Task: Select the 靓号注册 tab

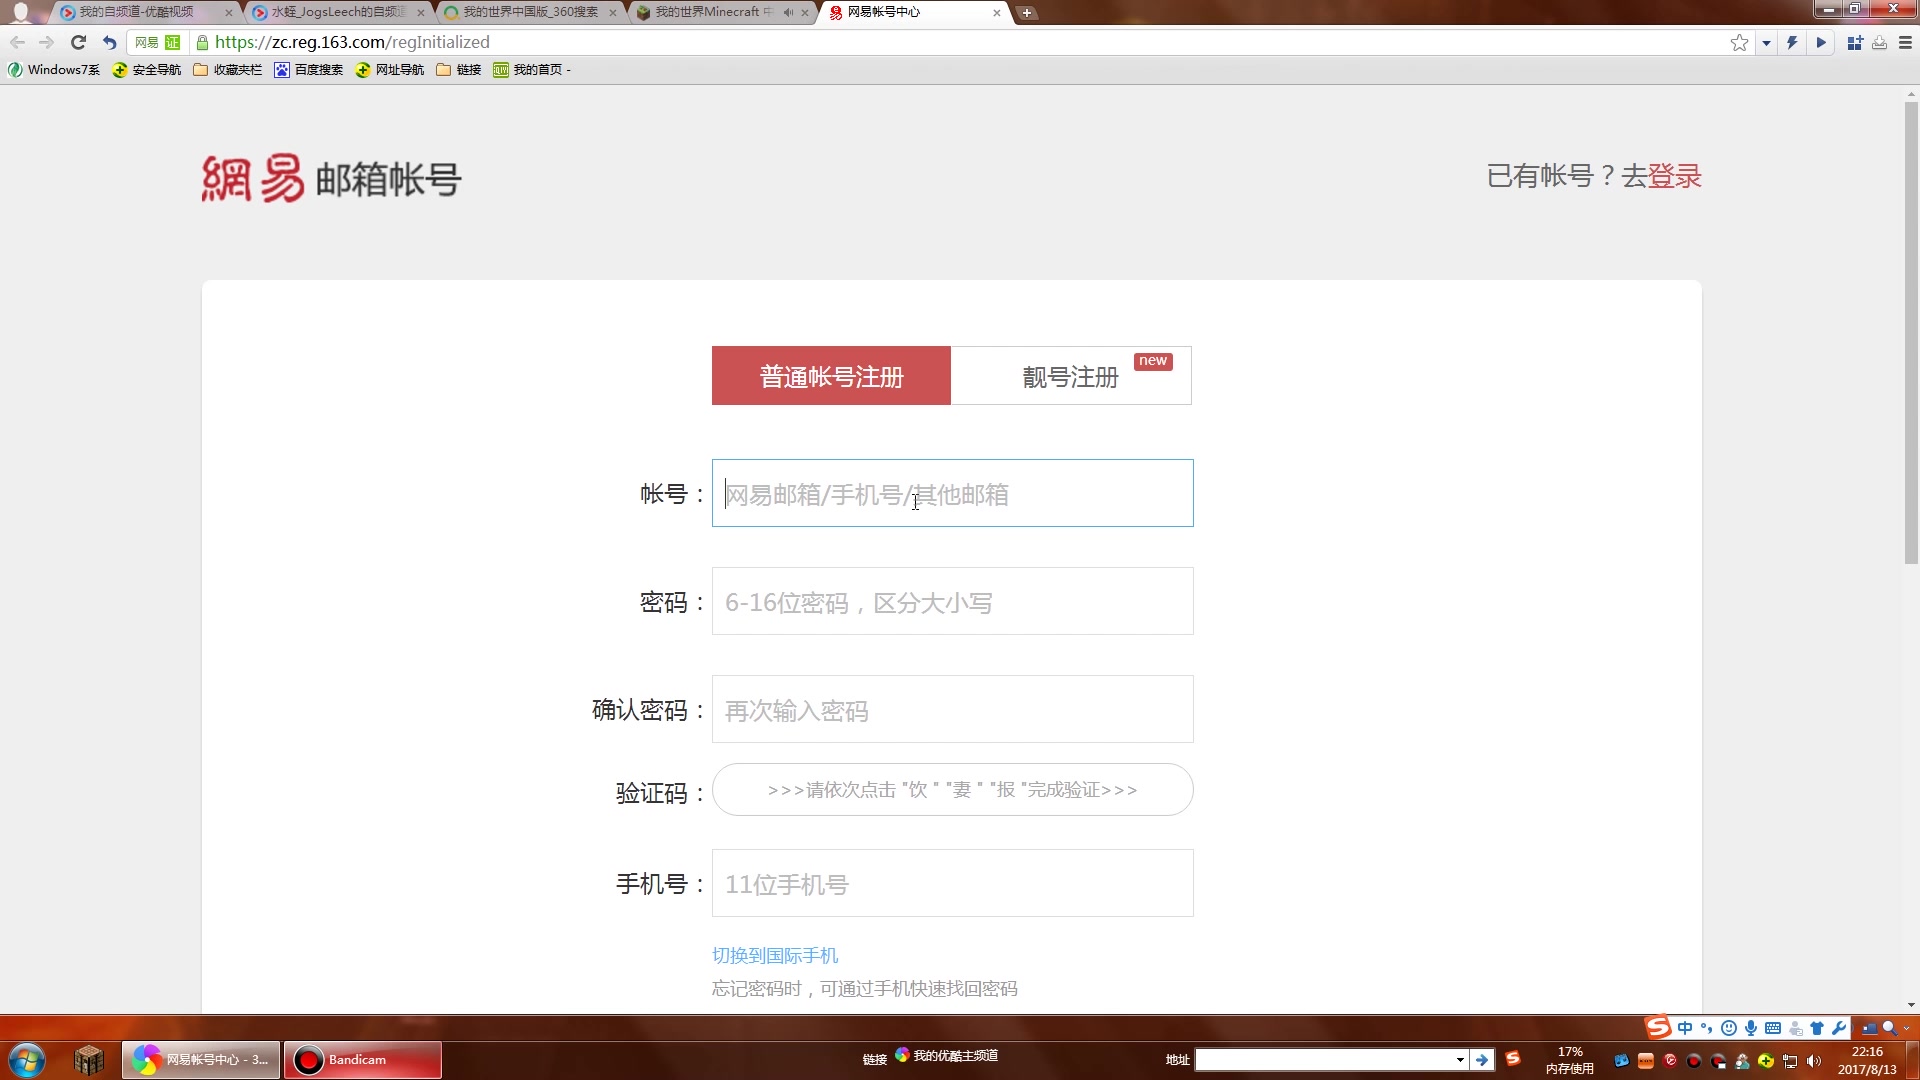Action: tap(1071, 376)
